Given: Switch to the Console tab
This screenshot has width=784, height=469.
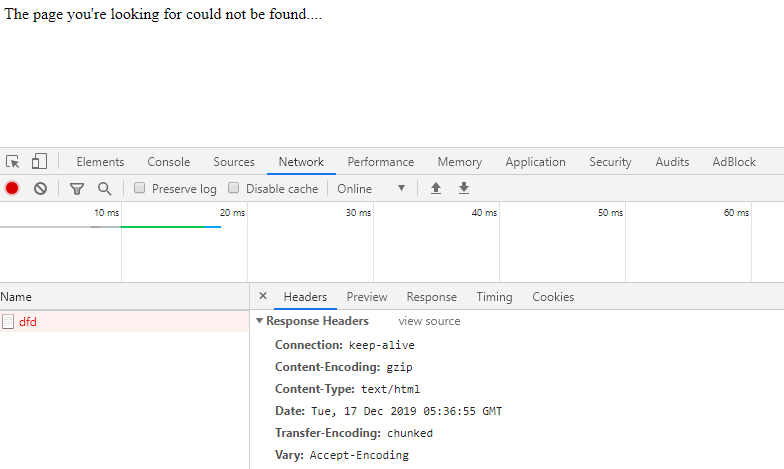Looking at the screenshot, I should point(168,162).
